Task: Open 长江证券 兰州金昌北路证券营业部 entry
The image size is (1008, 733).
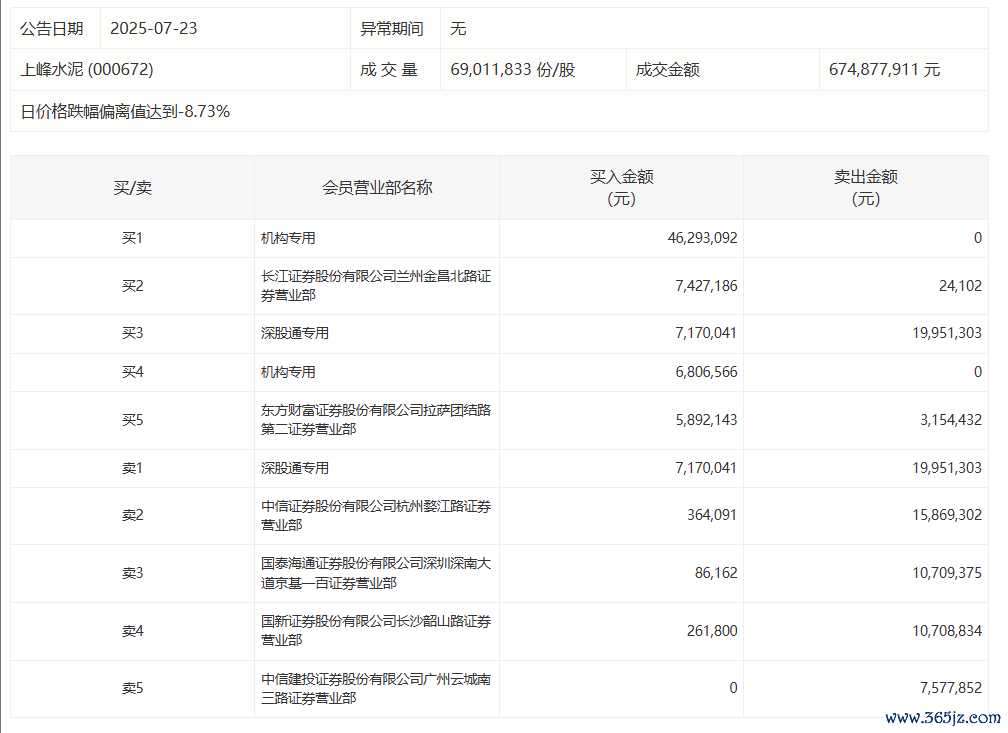Action: [376, 286]
